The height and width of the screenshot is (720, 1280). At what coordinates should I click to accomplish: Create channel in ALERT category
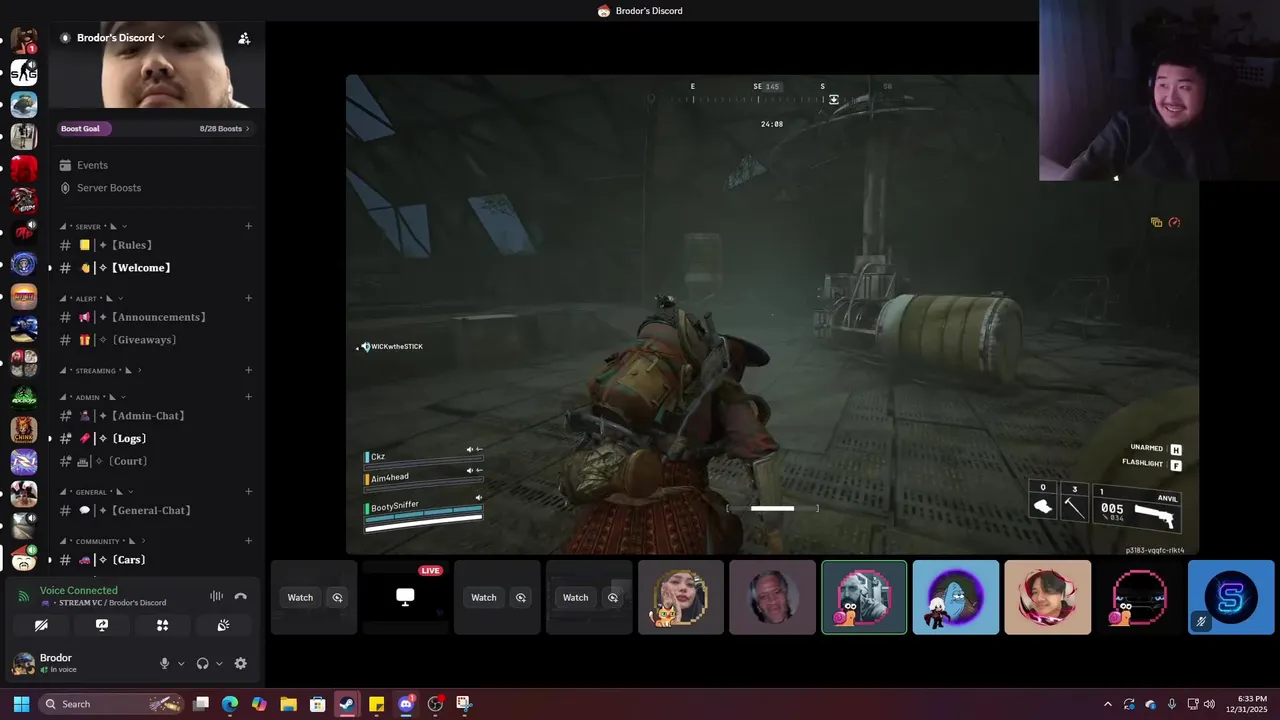click(x=248, y=298)
